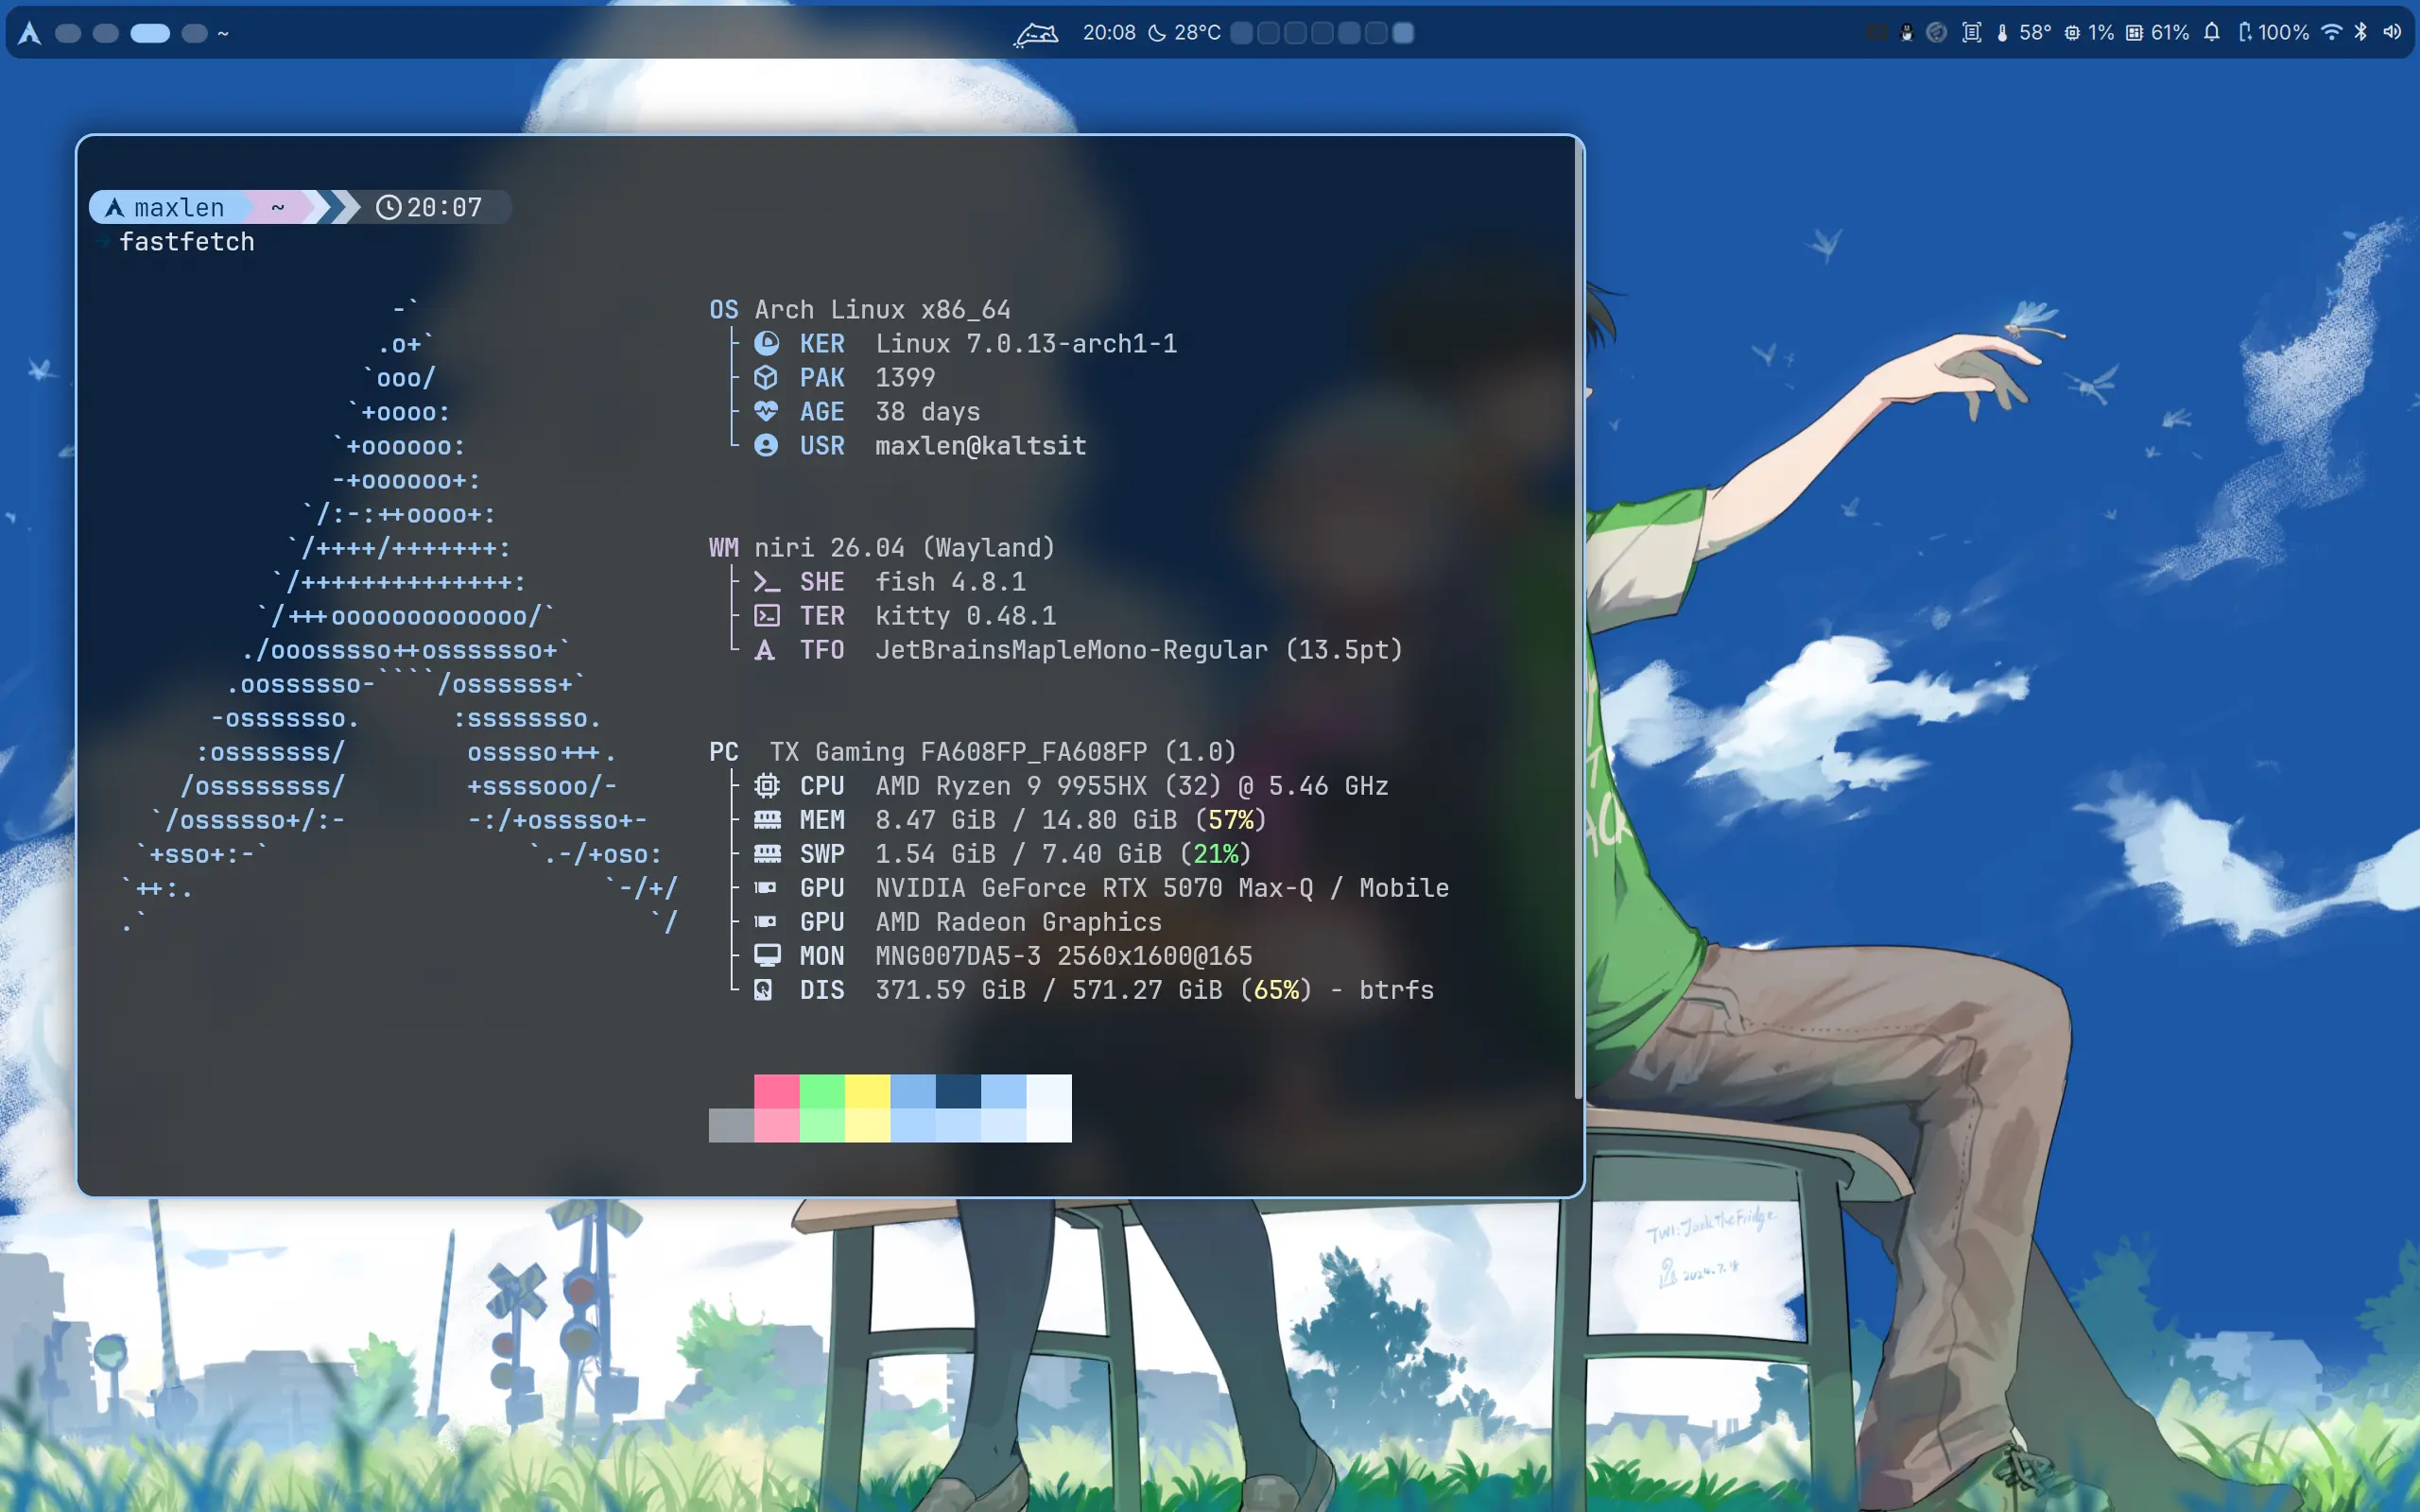Click the package count "1399"
The width and height of the screenshot is (2420, 1512).
pyautogui.click(x=905, y=378)
